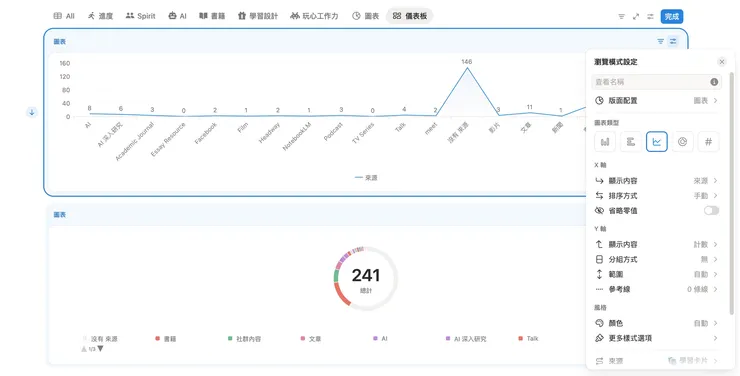This screenshot has height=376, width=740.
Task: Select the vertical bar chart type
Action: click(605, 142)
